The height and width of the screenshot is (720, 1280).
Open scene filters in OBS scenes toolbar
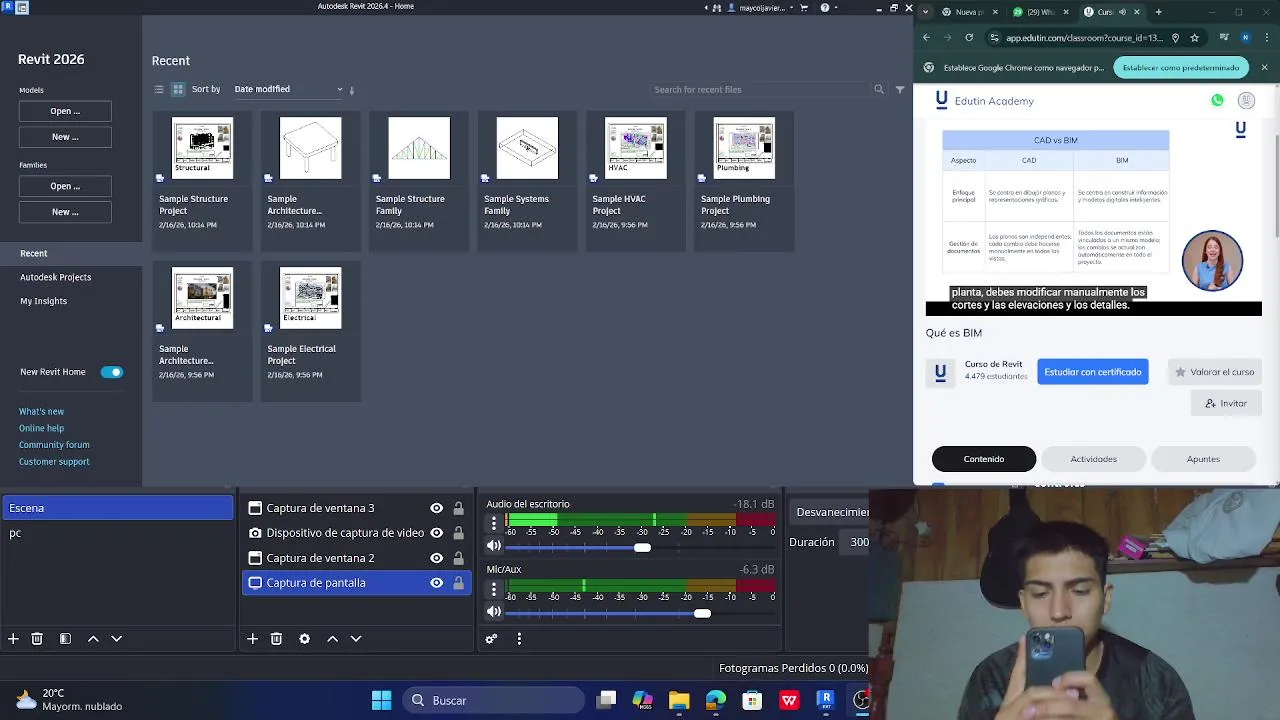(x=65, y=638)
